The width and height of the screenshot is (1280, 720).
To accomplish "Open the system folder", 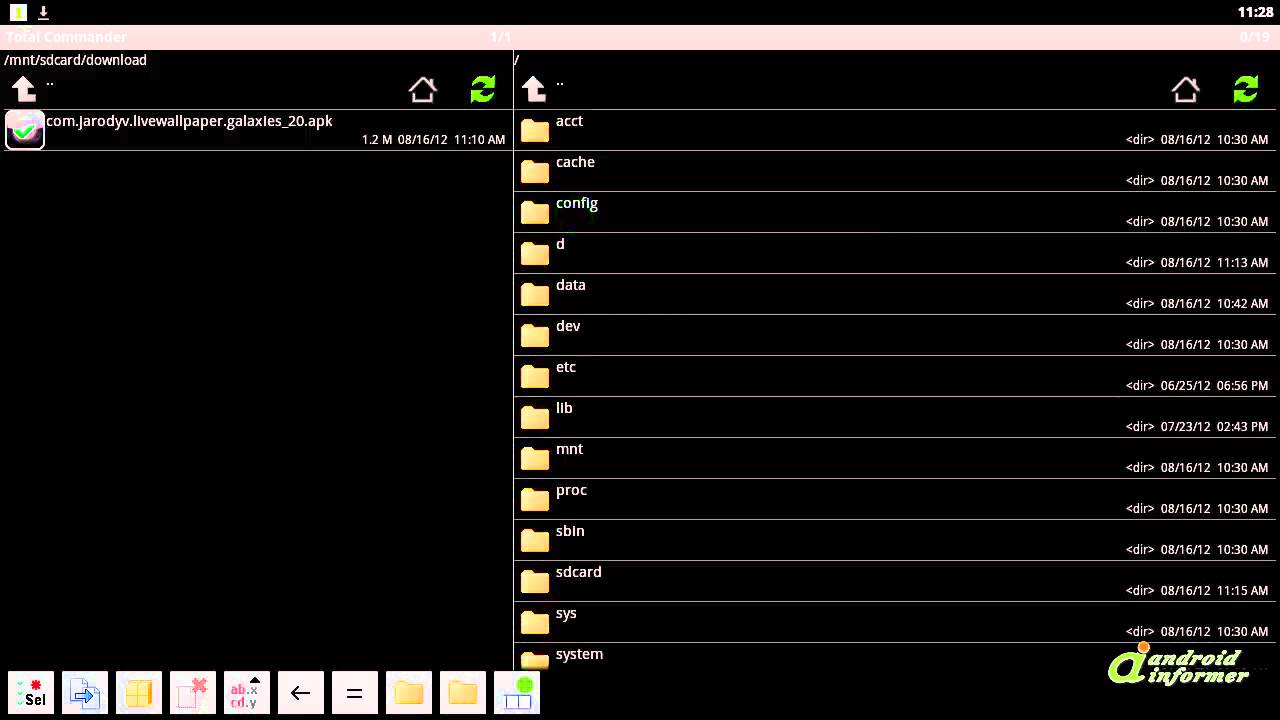I will [x=897, y=657].
